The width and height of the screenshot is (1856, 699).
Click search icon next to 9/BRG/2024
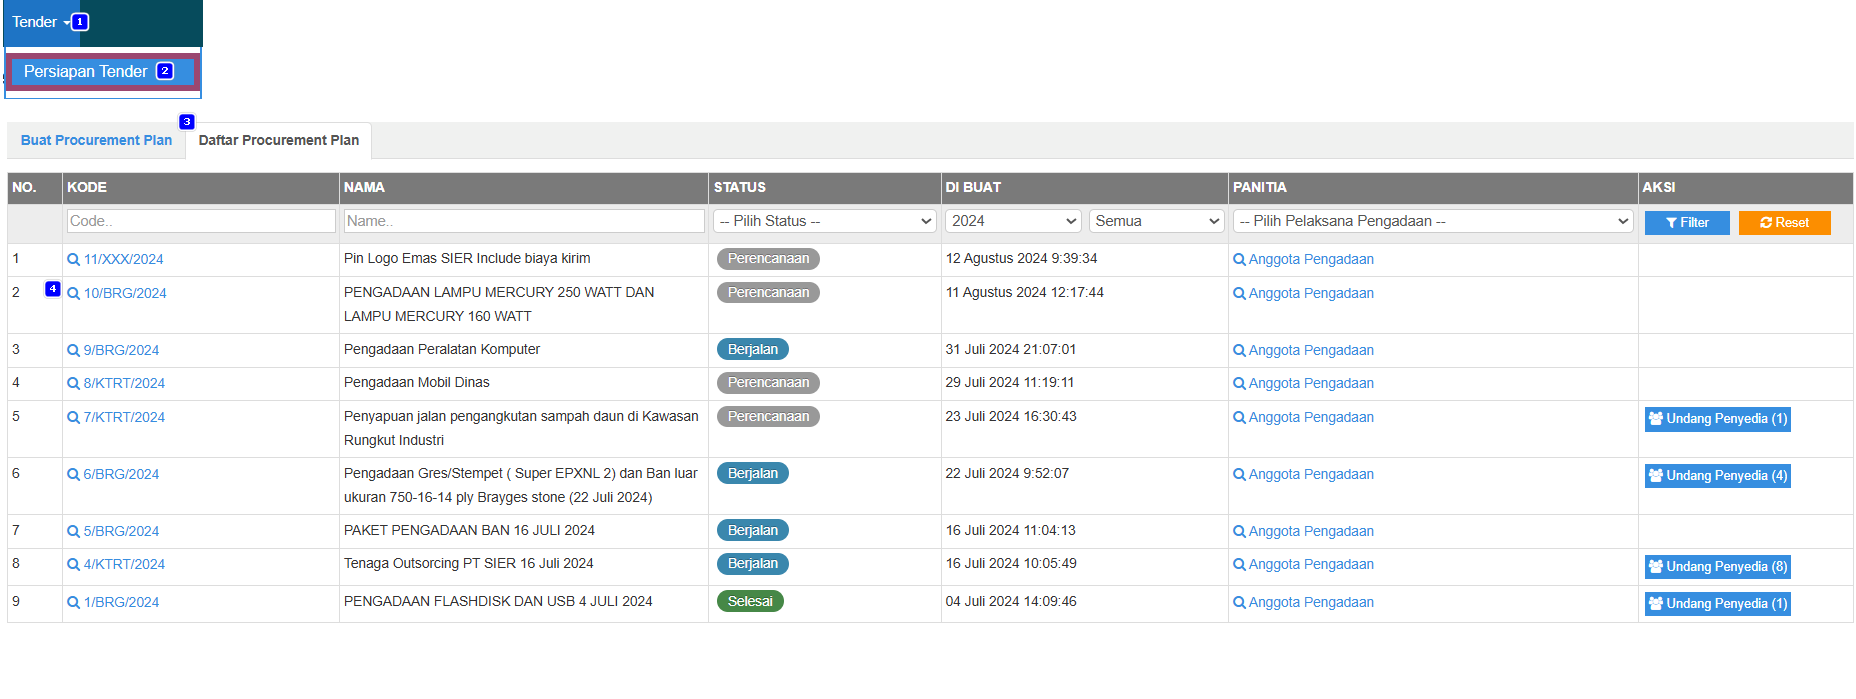pyautogui.click(x=73, y=351)
